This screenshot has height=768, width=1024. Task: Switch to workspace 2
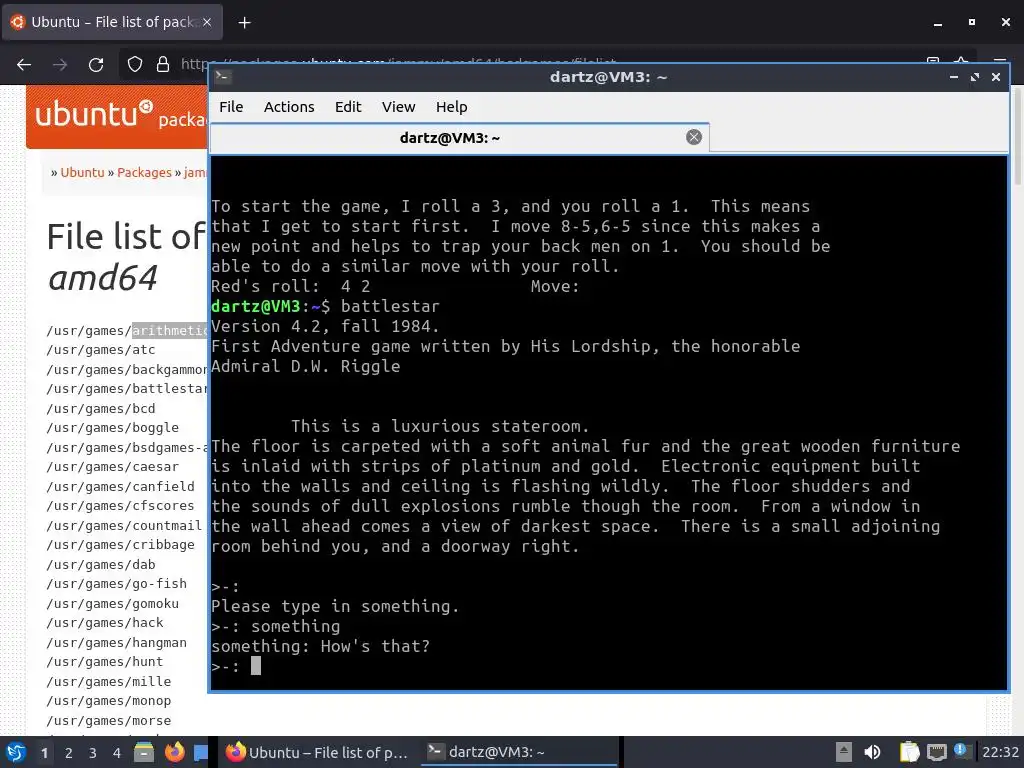coord(69,753)
